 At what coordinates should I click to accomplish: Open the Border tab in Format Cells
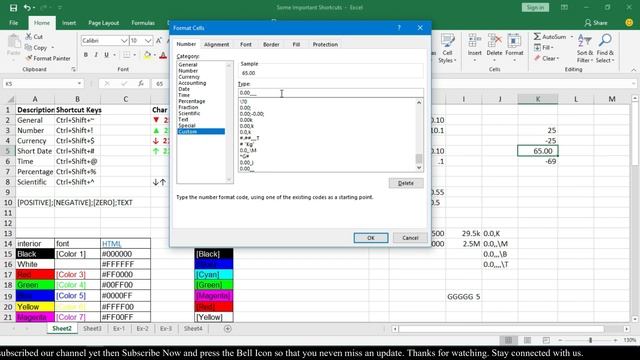click(x=271, y=44)
